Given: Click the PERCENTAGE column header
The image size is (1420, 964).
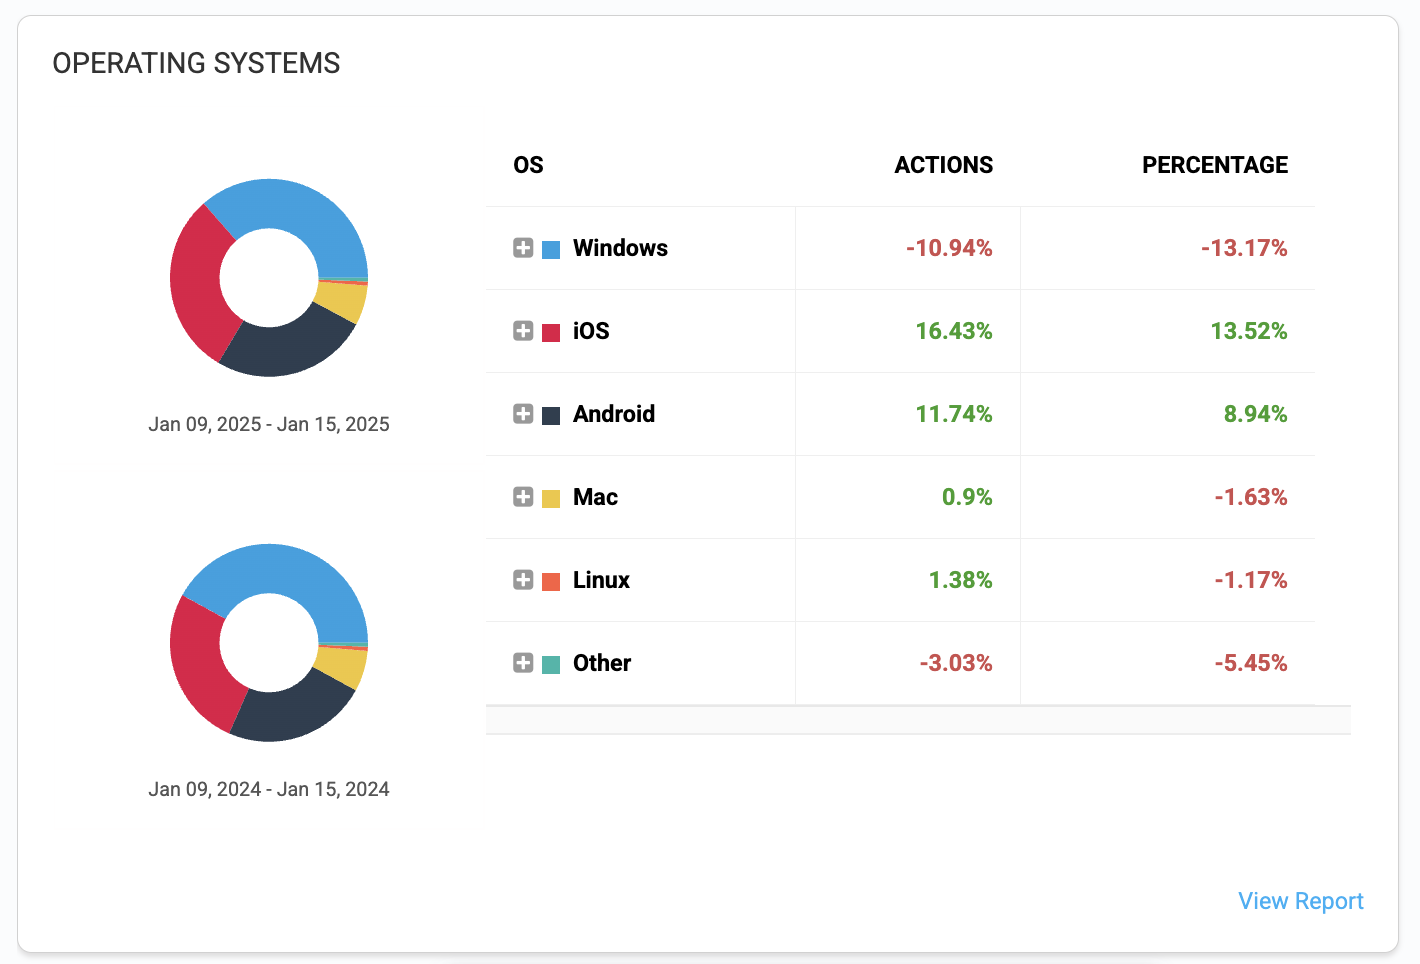Looking at the screenshot, I should 1214,165.
